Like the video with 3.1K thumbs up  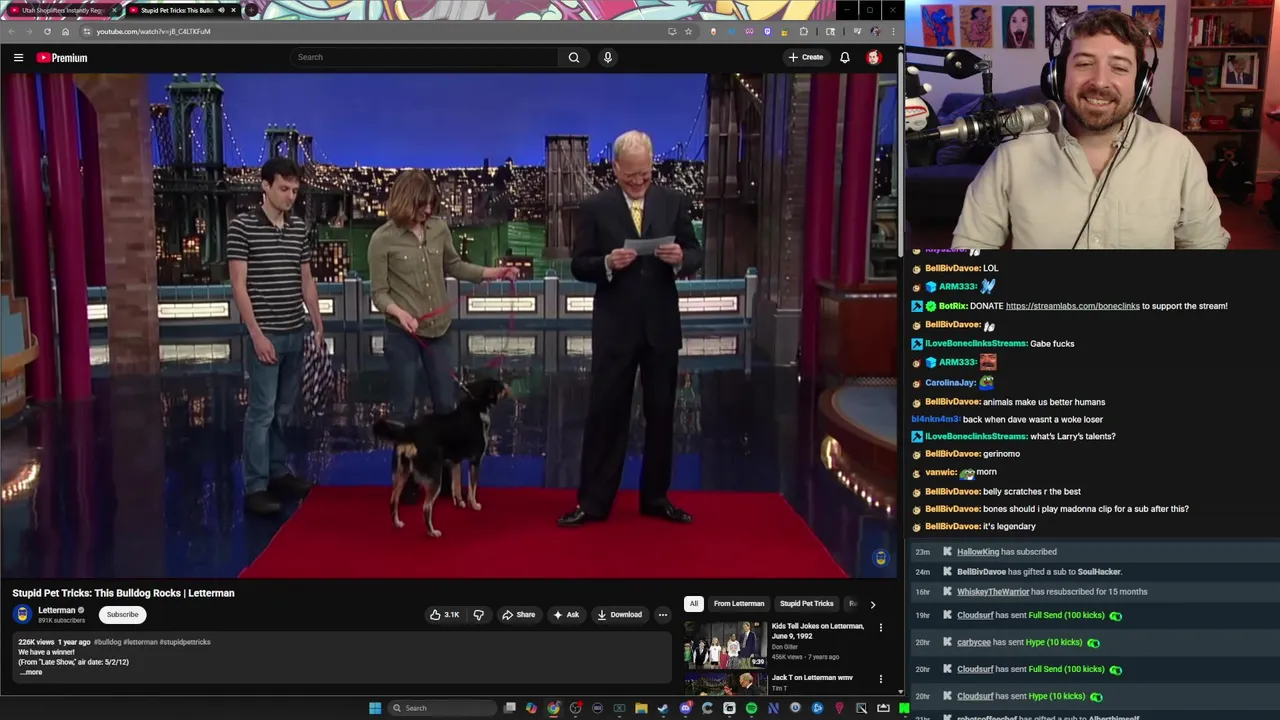(445, 614)
